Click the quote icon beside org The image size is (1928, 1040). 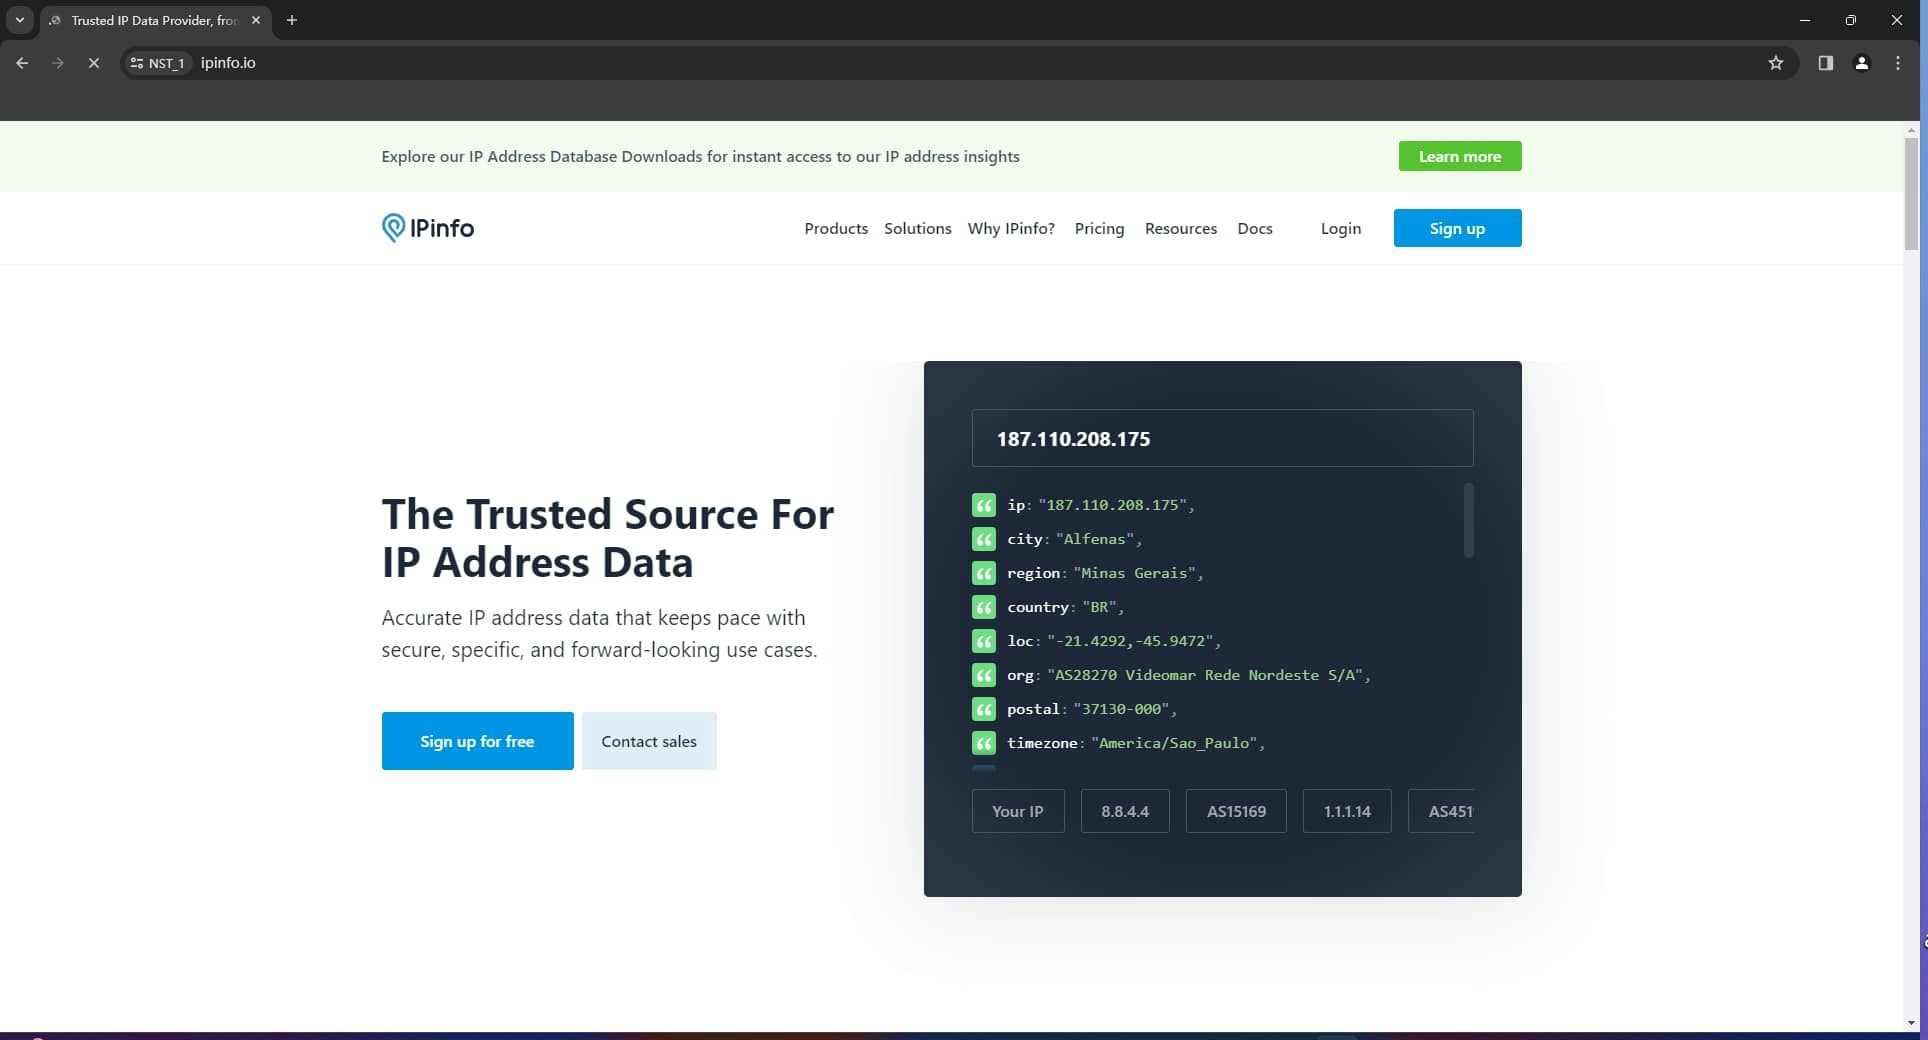point(984,675)
